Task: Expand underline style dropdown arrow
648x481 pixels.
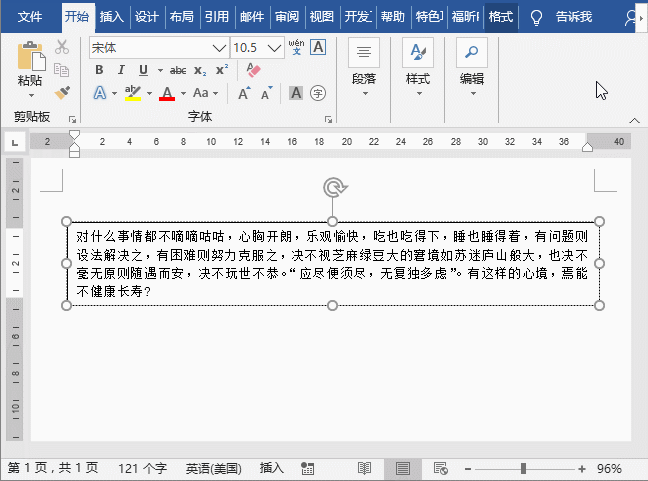Action: click(160, 71)
